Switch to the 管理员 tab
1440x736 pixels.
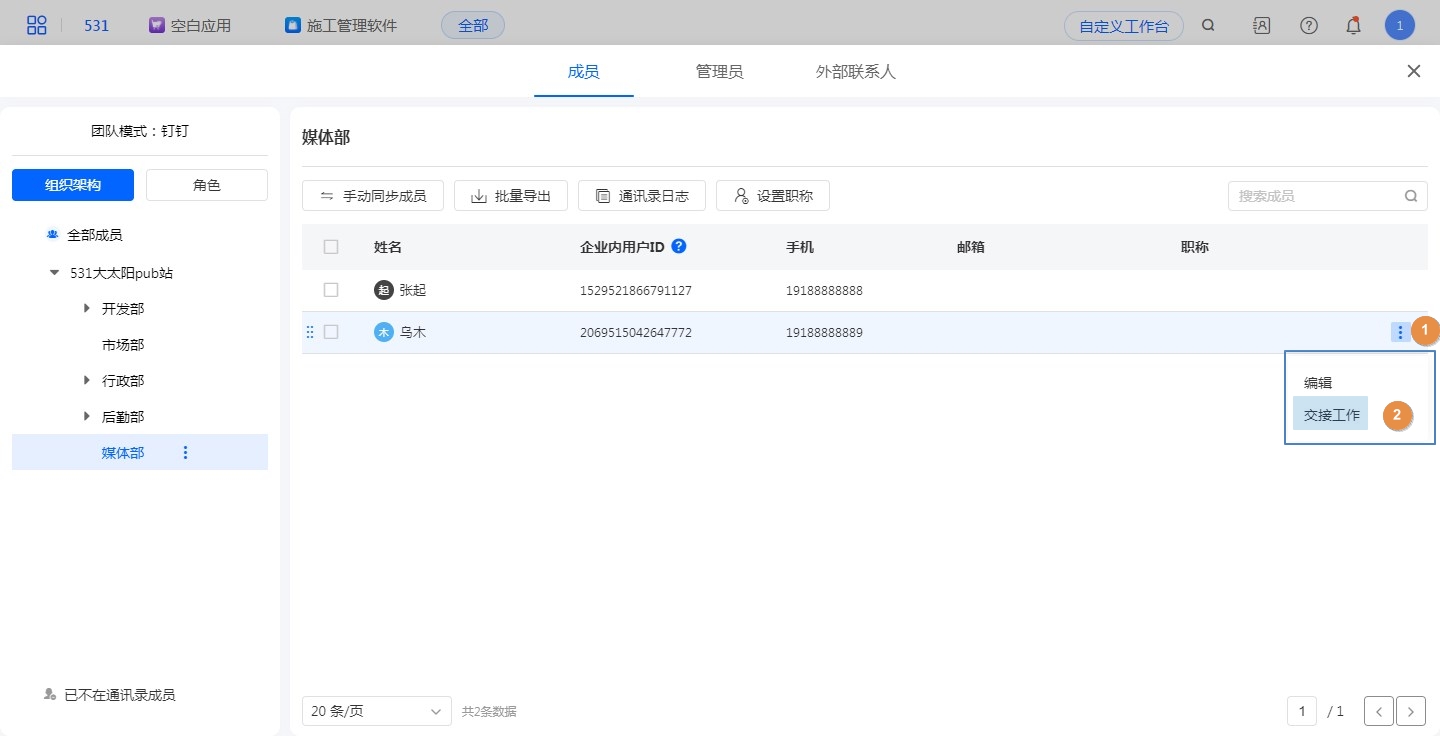tap(719, 72)
